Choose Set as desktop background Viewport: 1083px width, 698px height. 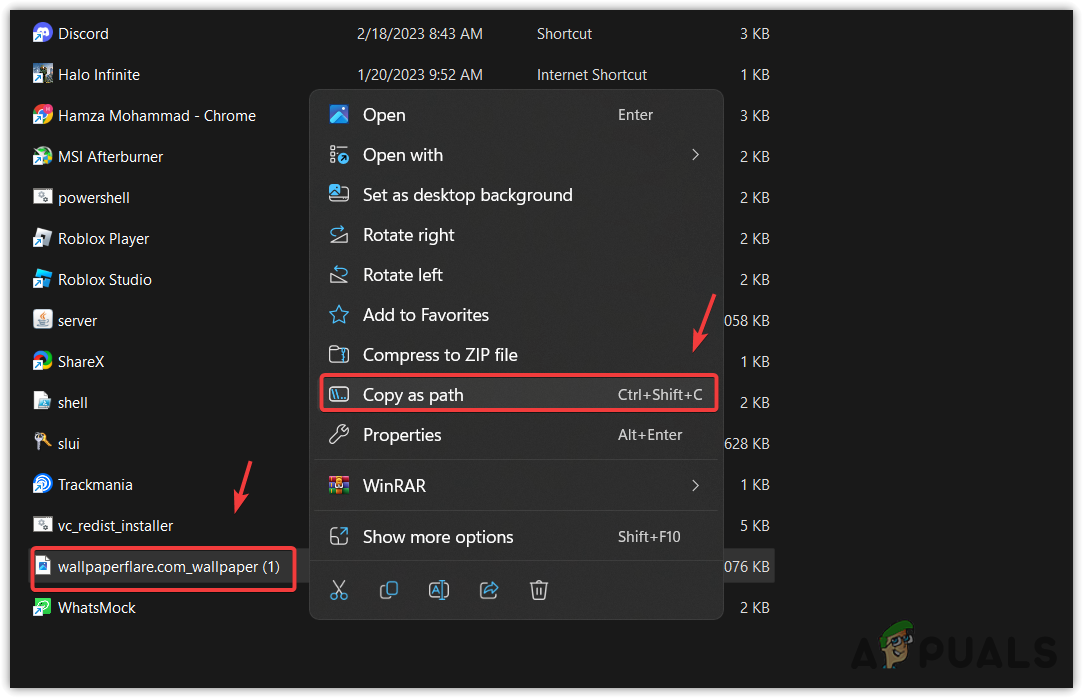[x=467, y=195]
